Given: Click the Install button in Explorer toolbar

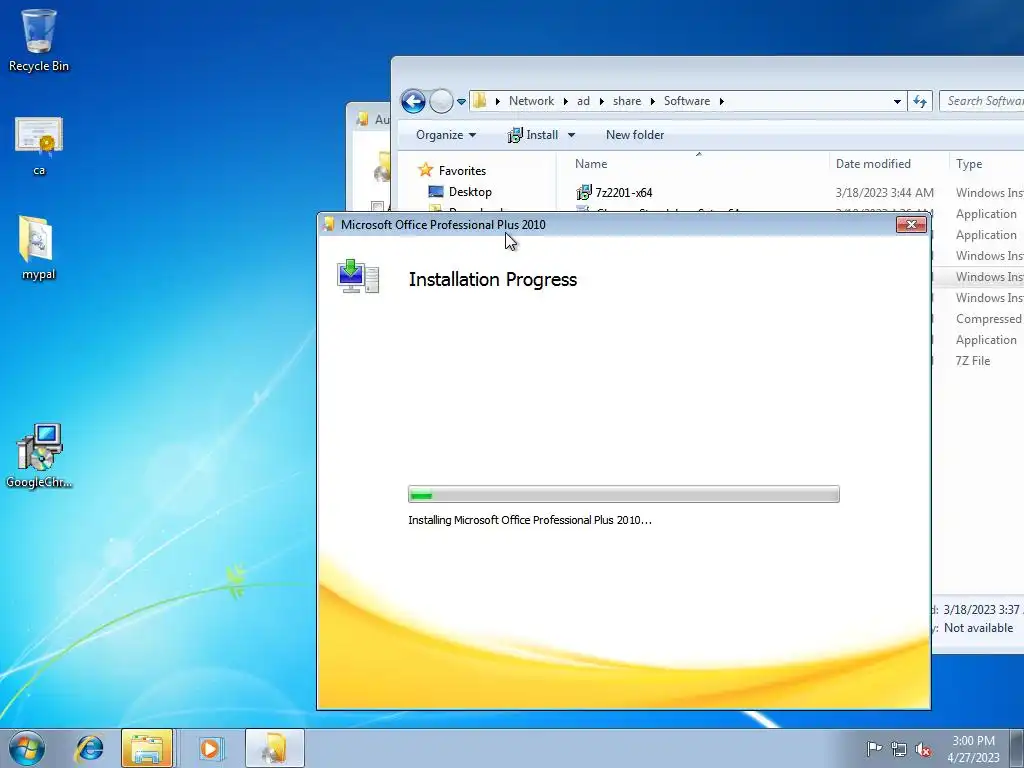Looking at the screenshot, I should pyautogui.click(x=534, y=135).
